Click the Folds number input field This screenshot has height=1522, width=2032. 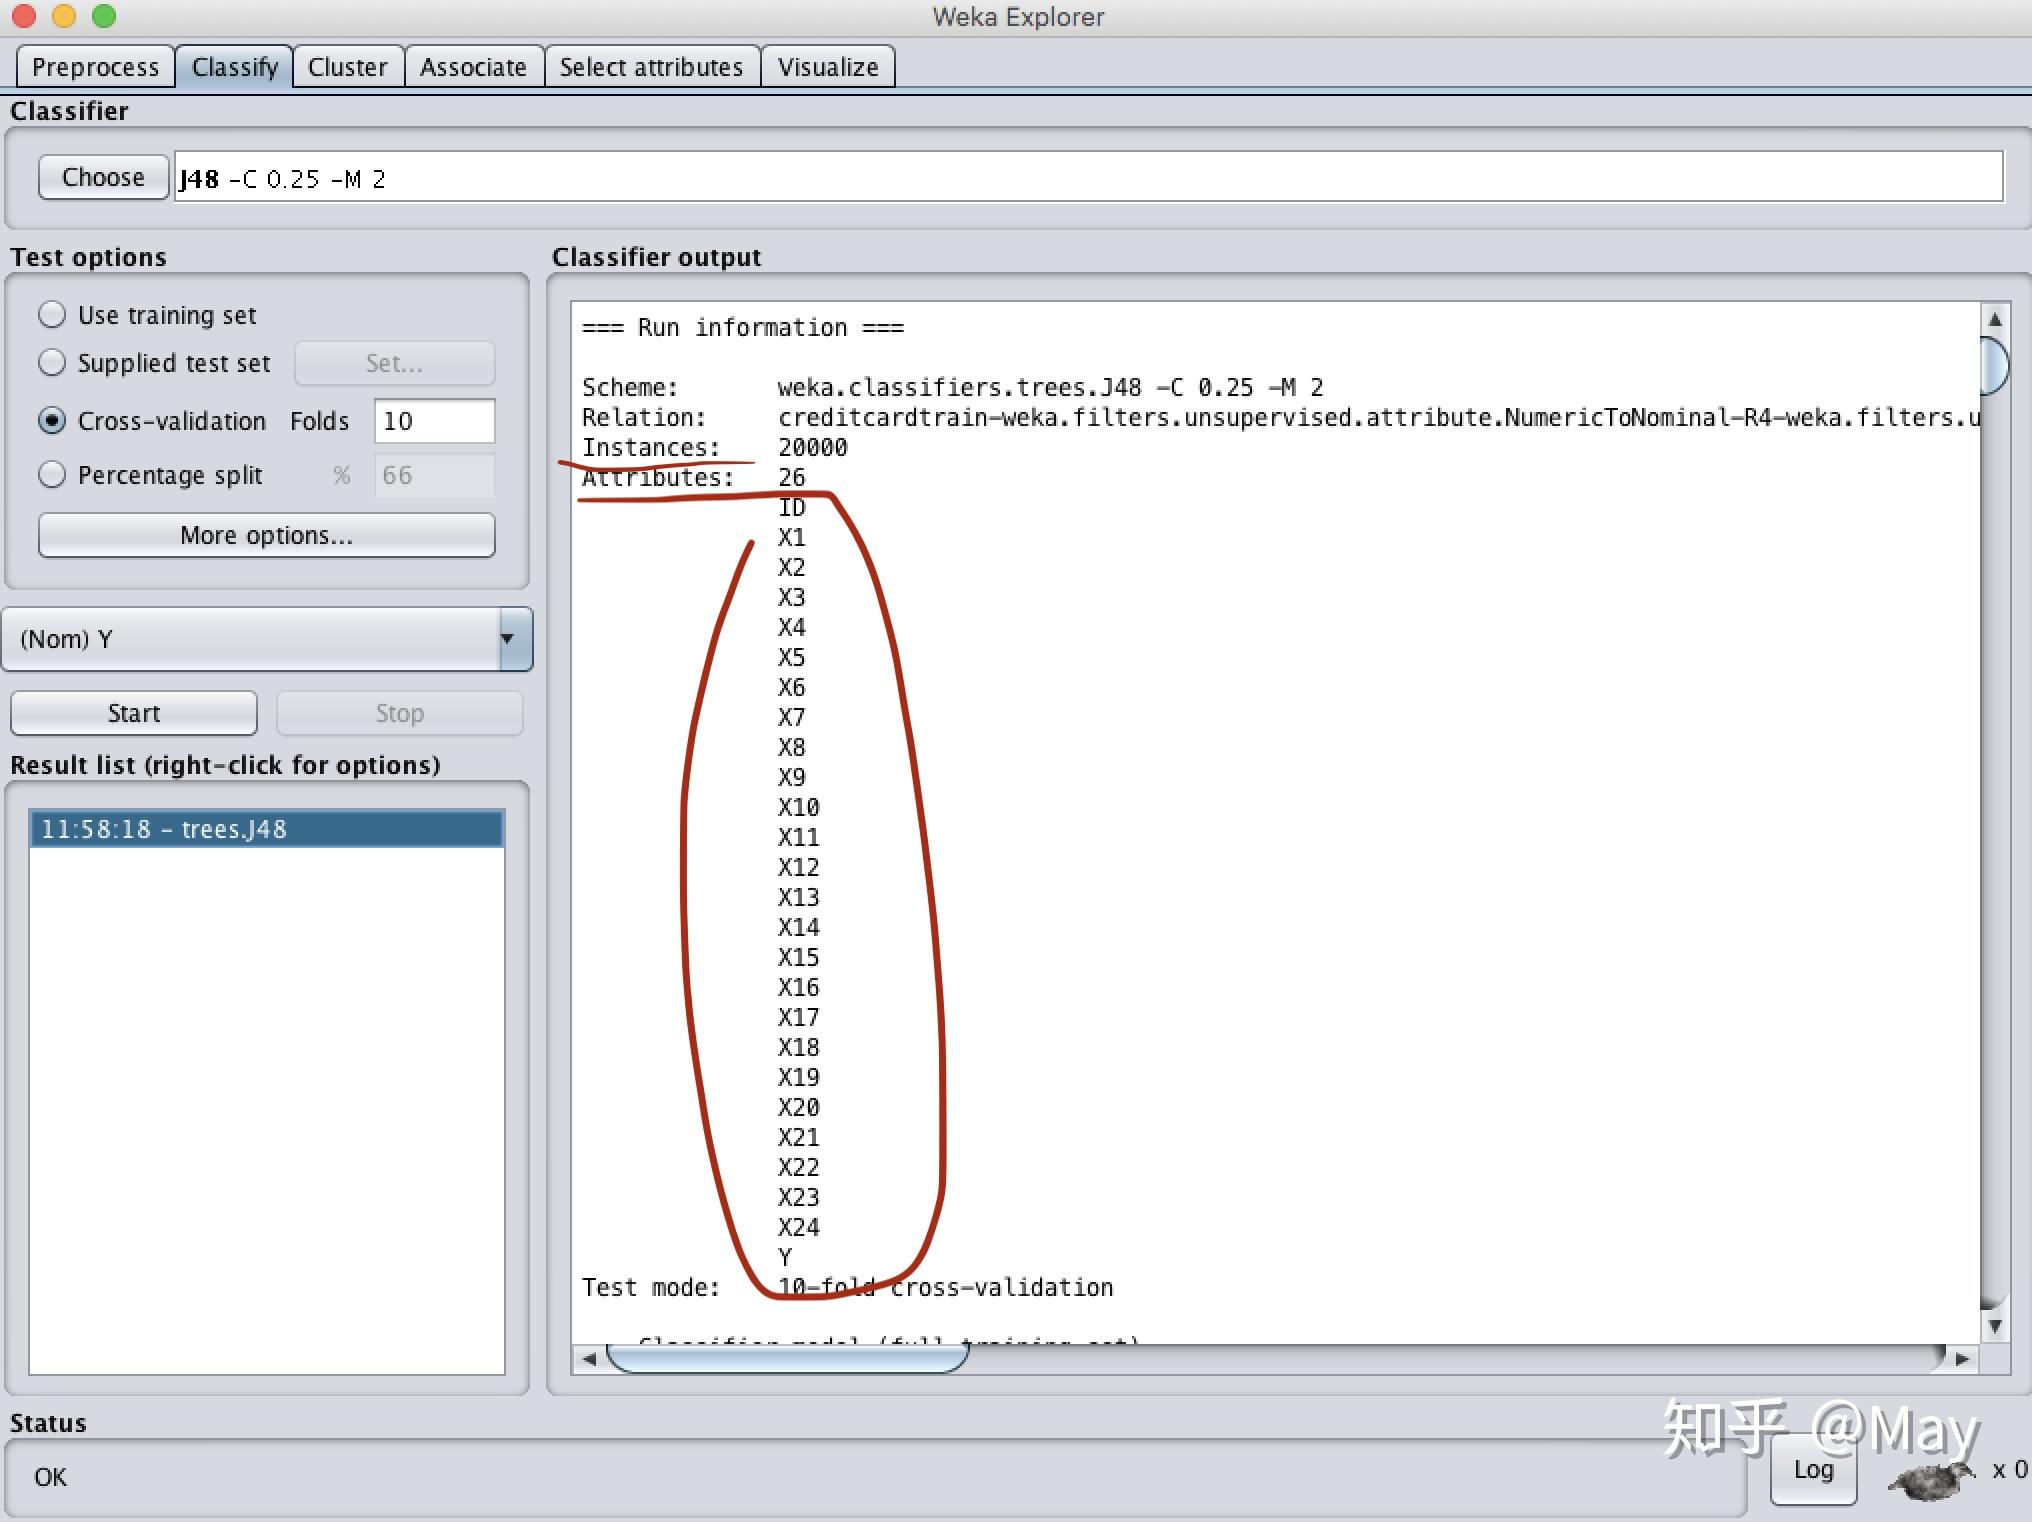pos(434,421)
